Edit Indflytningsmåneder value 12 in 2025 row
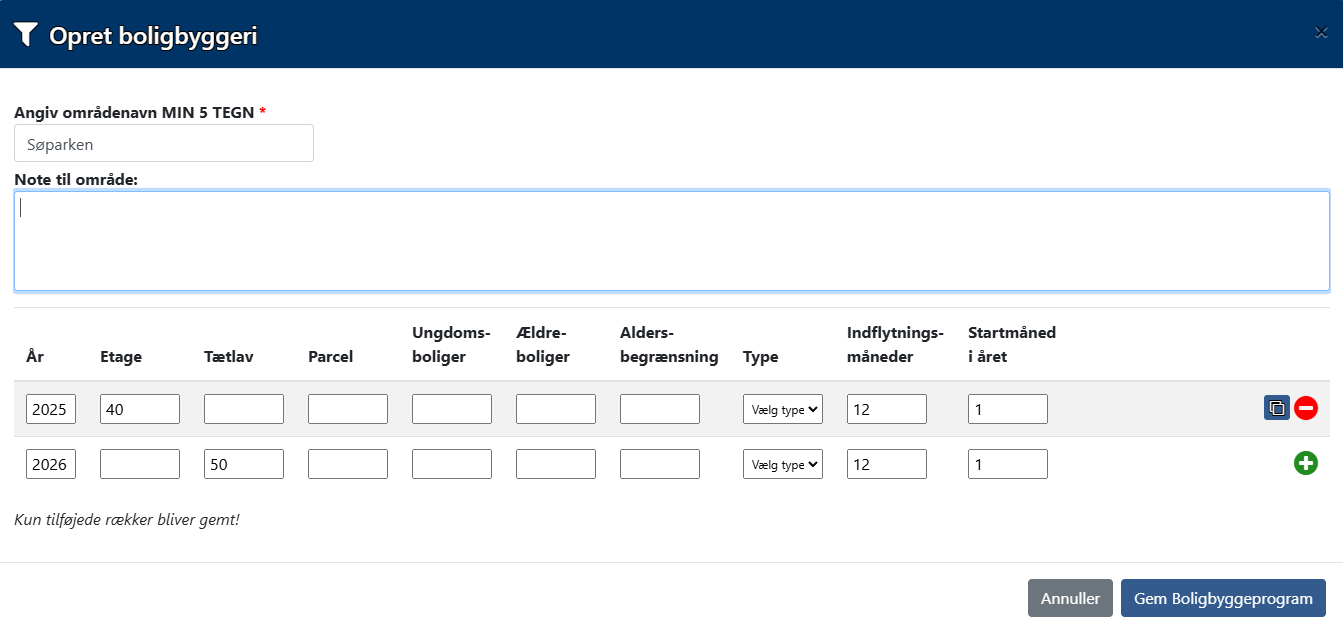1343x628 pixels. click(887, 409)
